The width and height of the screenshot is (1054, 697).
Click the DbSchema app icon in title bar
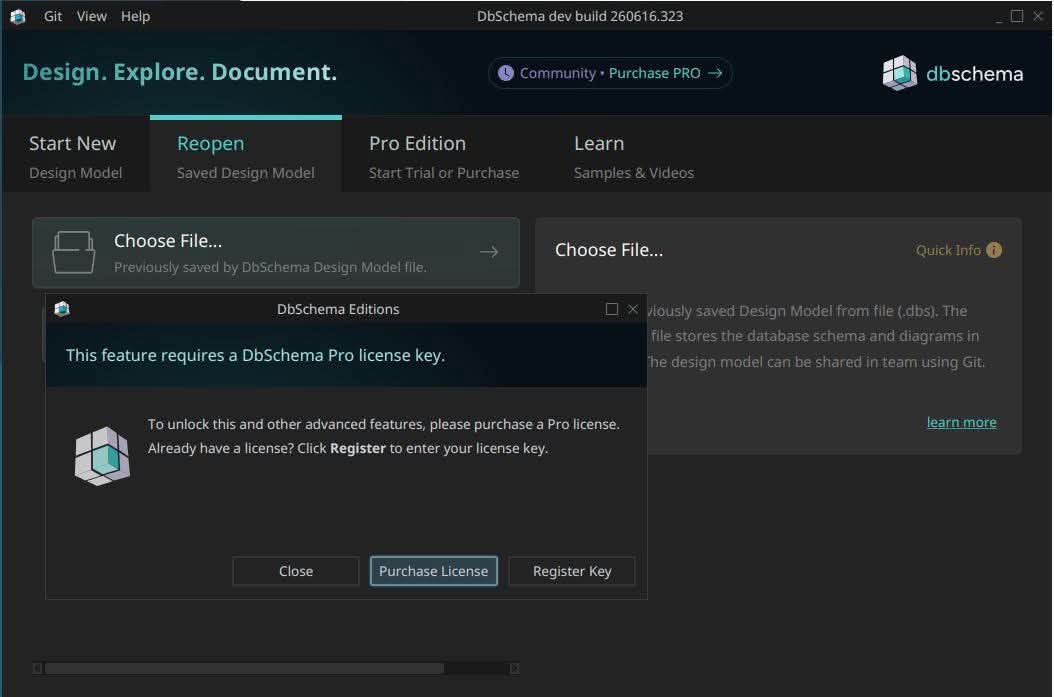(18, 16)
